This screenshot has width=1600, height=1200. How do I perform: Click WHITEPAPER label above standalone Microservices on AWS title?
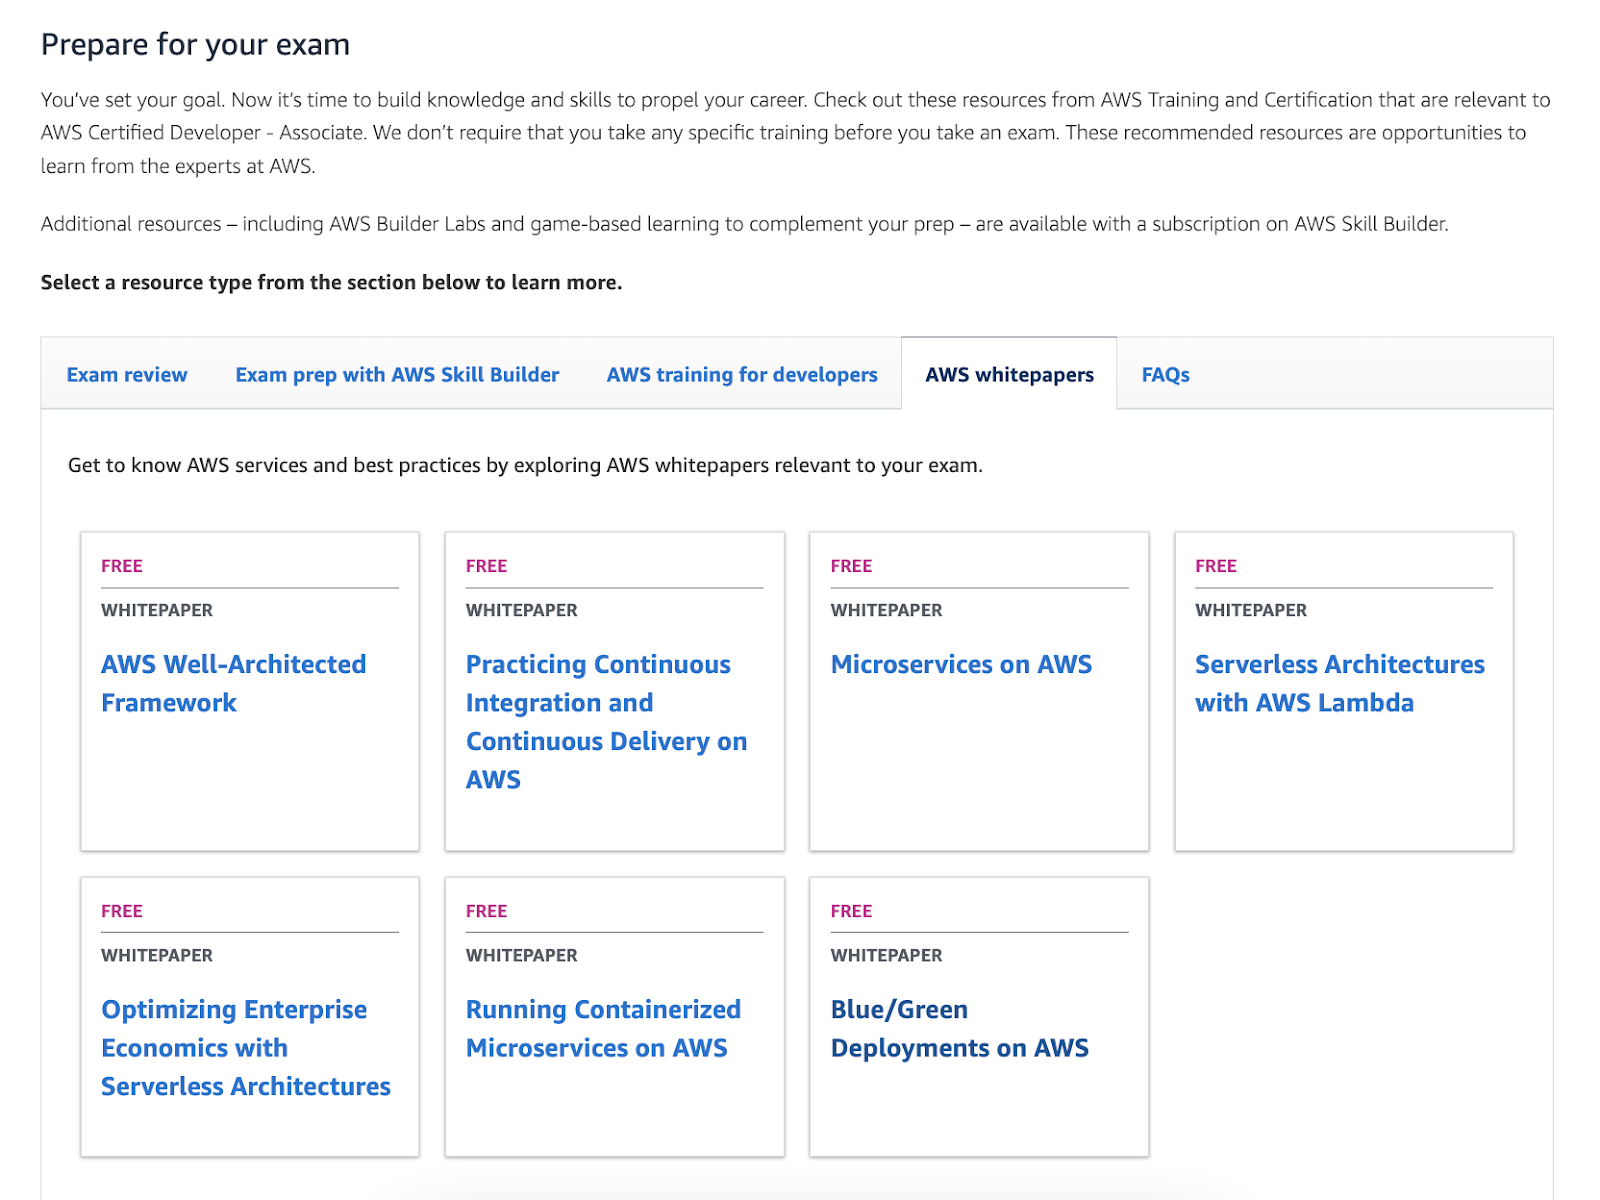886,610
